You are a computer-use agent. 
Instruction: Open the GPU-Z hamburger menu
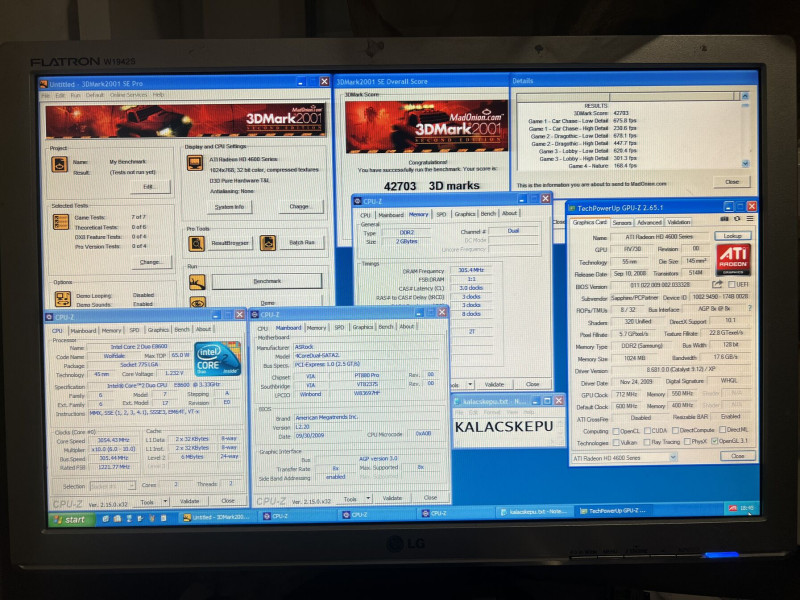pos(750,219)
